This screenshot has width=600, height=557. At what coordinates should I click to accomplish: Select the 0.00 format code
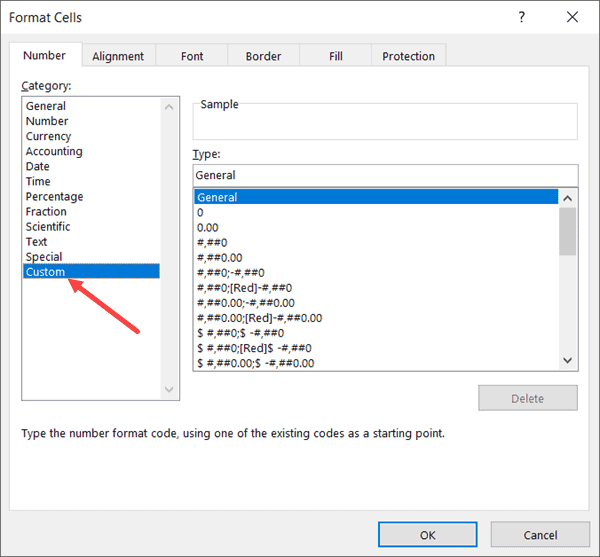[209, 227]
